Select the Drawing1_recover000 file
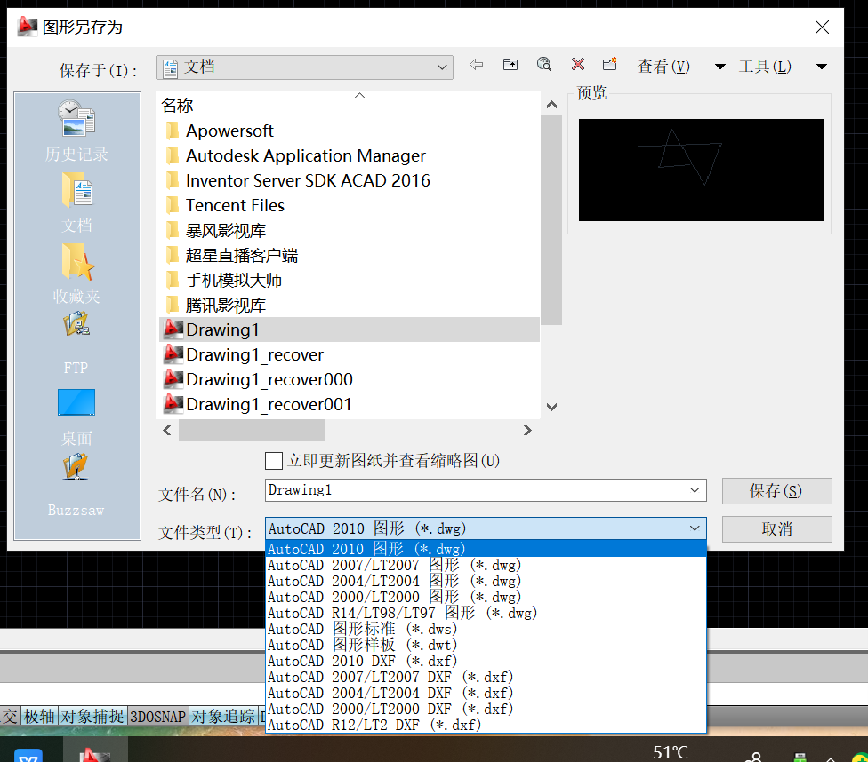 pos(259,380)
